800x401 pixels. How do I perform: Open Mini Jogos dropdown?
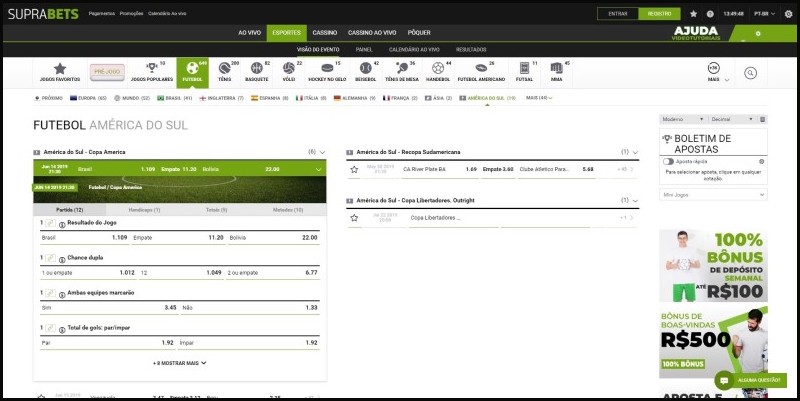pyautogui.click(x=713, y=195)
